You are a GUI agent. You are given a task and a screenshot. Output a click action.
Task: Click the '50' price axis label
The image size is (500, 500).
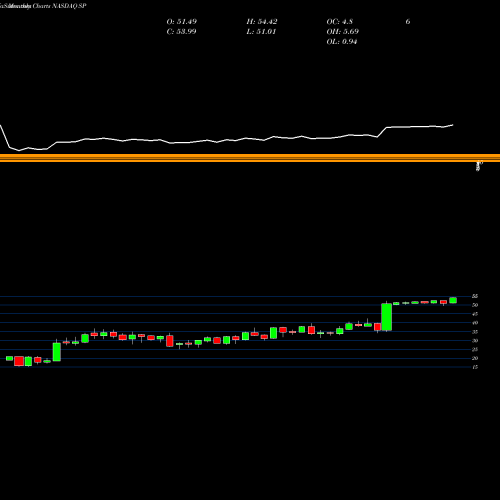[x=475, y=305]
